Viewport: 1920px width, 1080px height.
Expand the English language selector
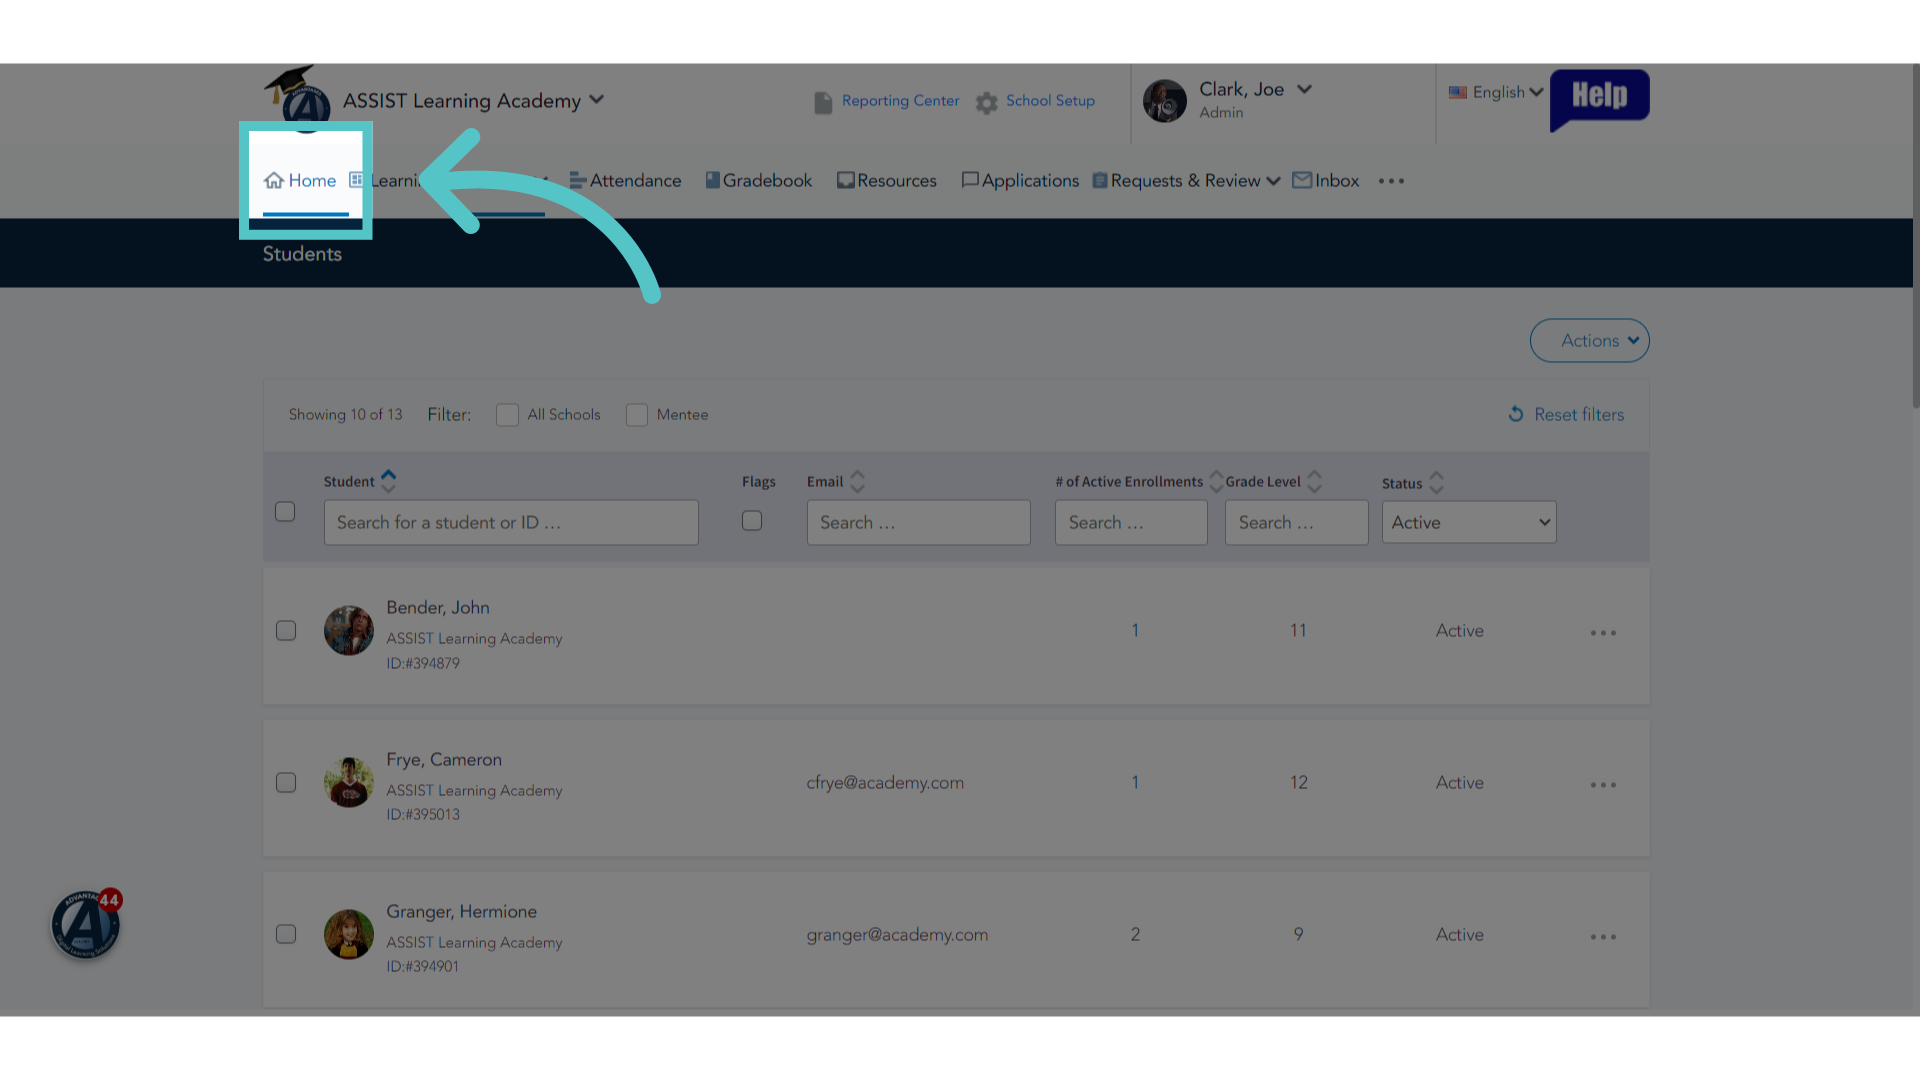click(1496, 92)
